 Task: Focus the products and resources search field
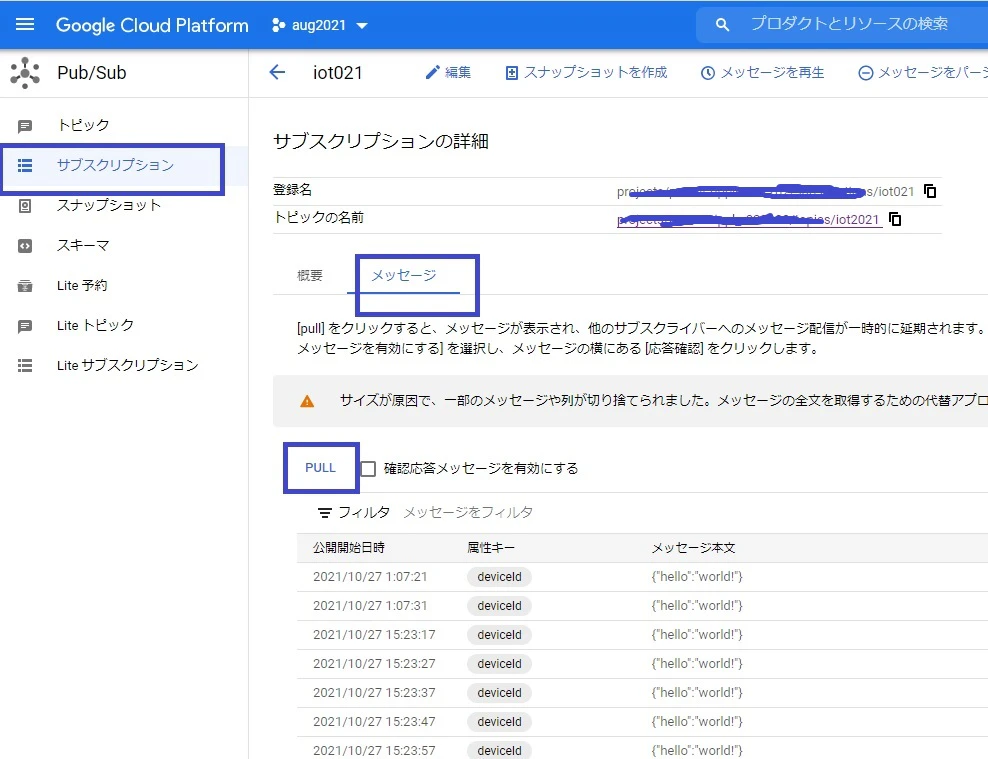(x=849, y=24)
